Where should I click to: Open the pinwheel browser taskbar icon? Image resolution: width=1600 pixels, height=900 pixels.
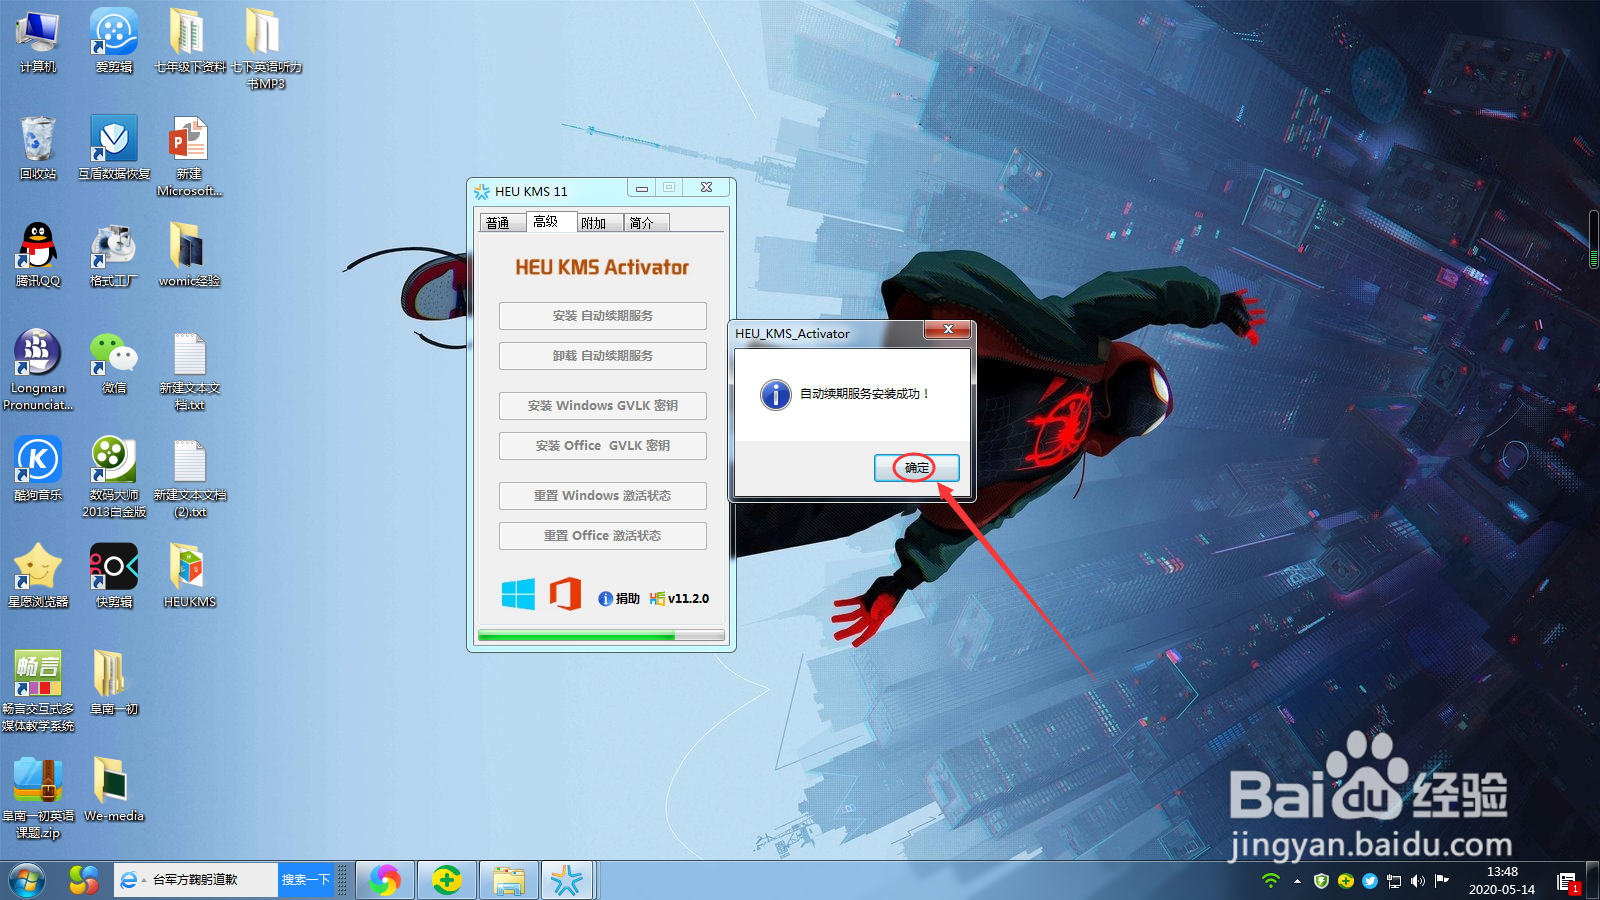tap(385, 880)
